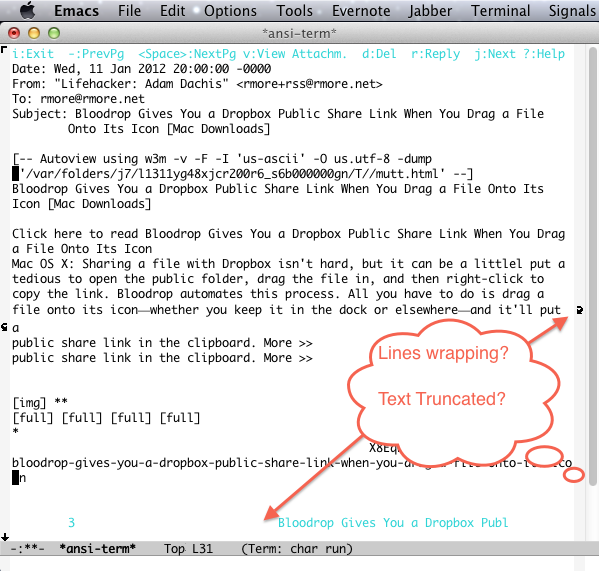599x571 pixels.
Task: Click the i:Exit hint in mutt header
Action: click(33, 54)
